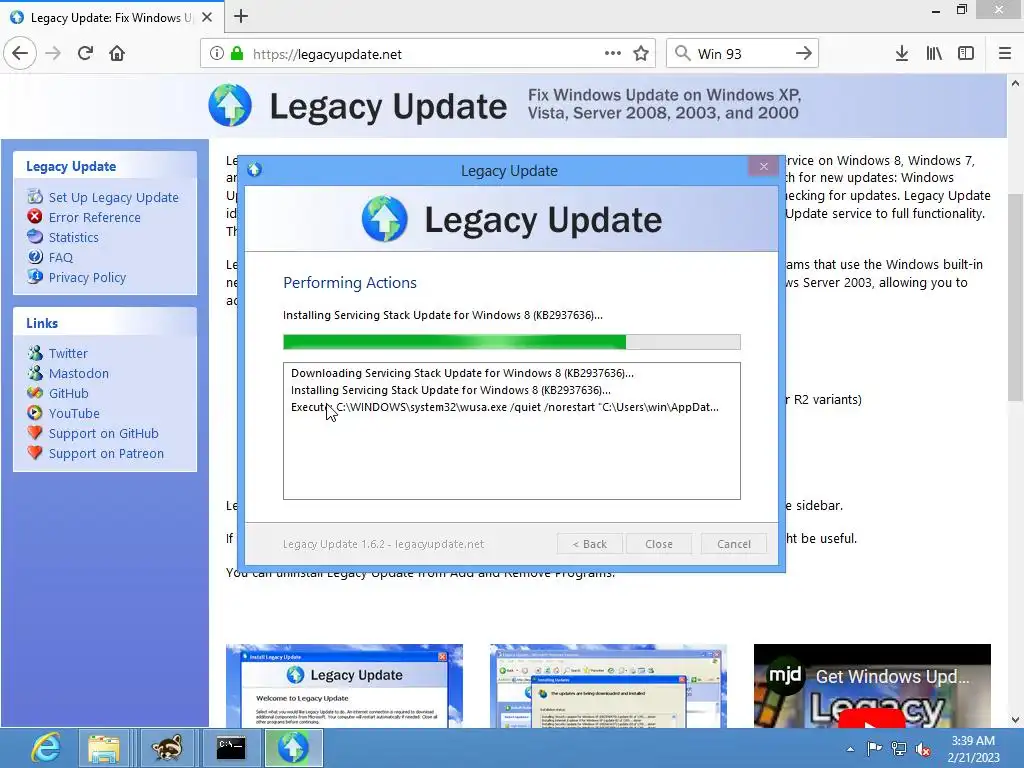1024x768 pixels.
Task: Click the scrollbar down arrow
Action: (x=1015, y=720)
